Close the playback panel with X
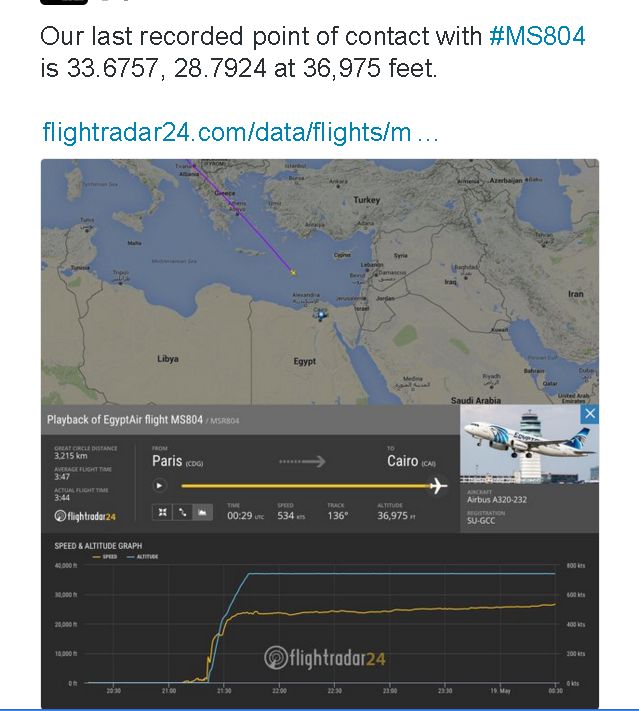Viewport: 639px width, 711px height. [x=590, y=414]
